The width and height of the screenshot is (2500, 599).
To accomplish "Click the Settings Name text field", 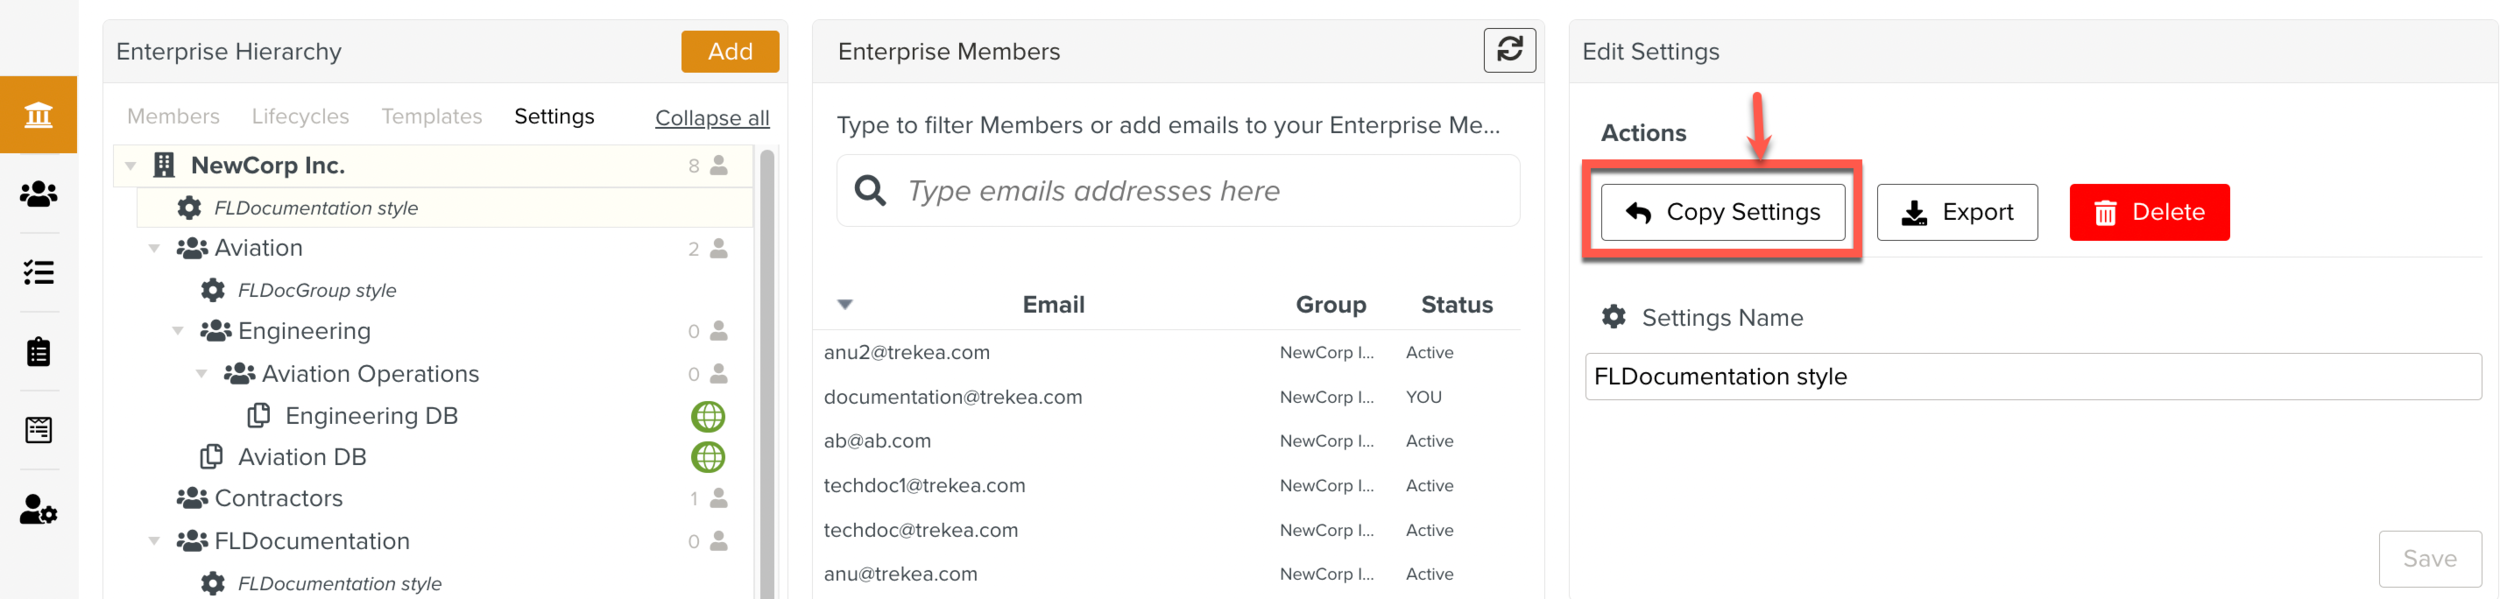I will (x=2032, y=377).
